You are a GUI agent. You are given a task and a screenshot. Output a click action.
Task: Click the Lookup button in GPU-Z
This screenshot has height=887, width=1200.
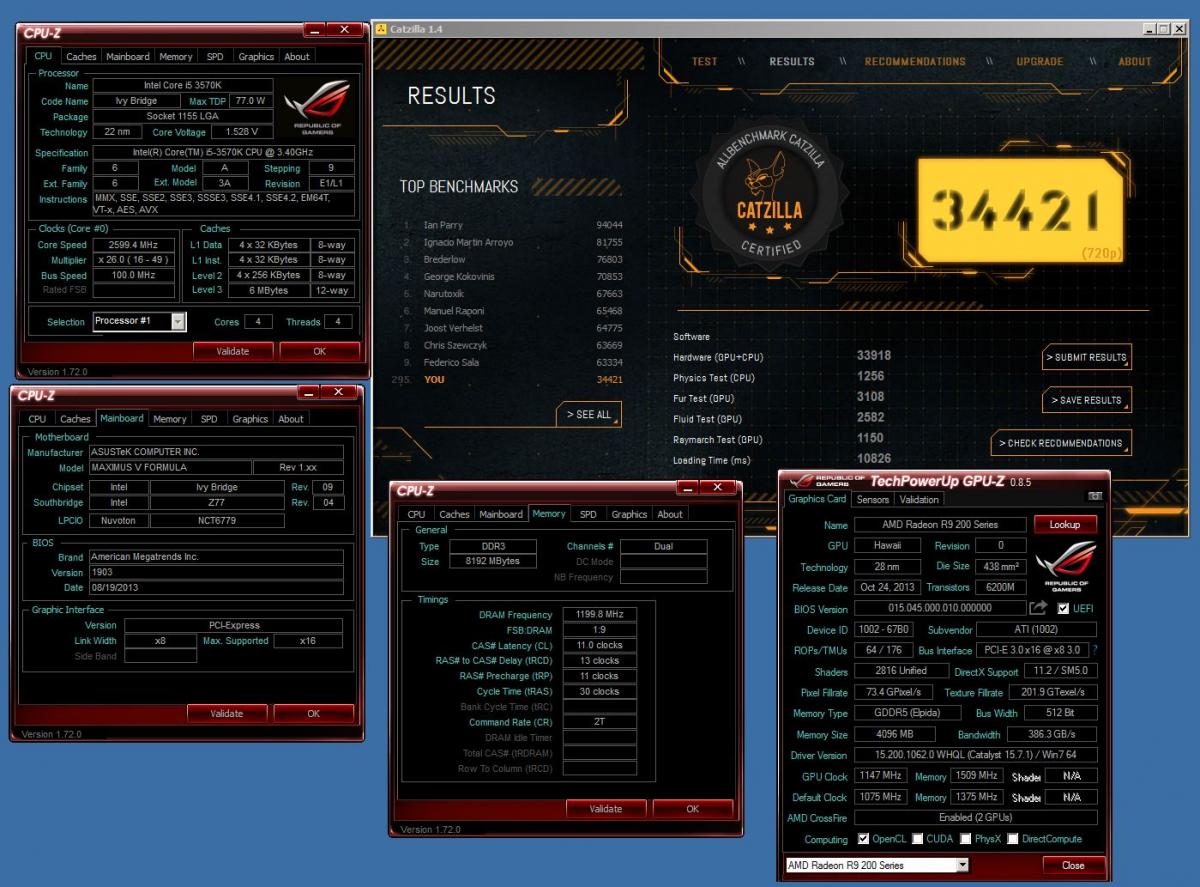point(1065,524)
